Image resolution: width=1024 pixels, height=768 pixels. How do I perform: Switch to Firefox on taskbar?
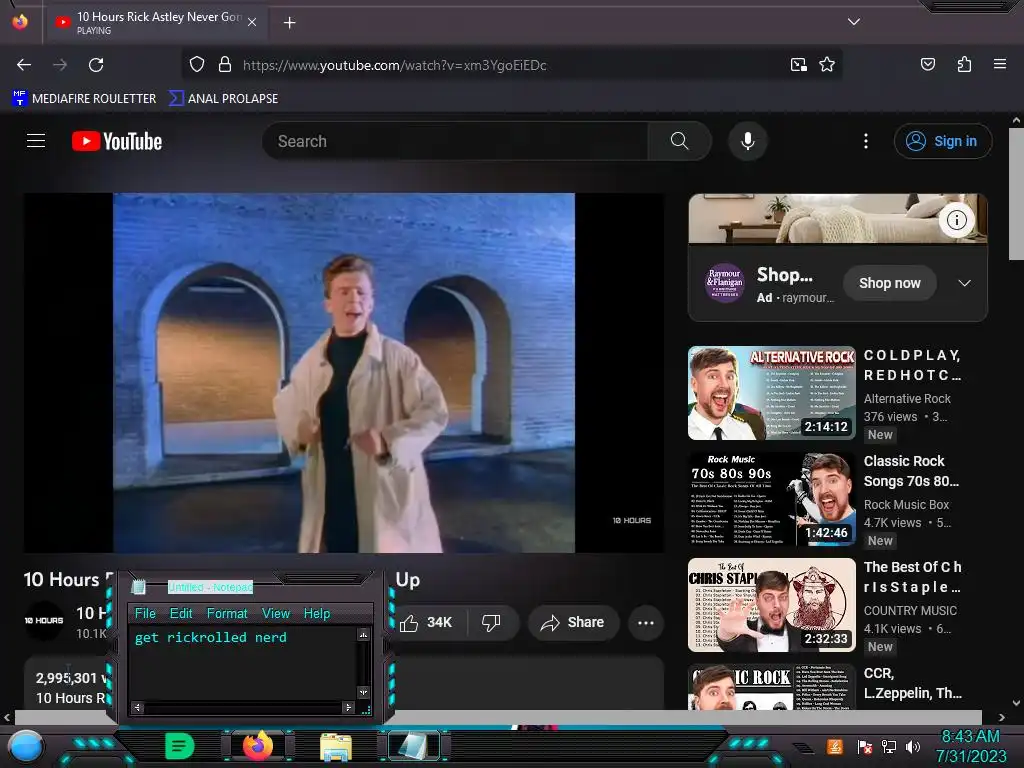[x=258, y=746]
